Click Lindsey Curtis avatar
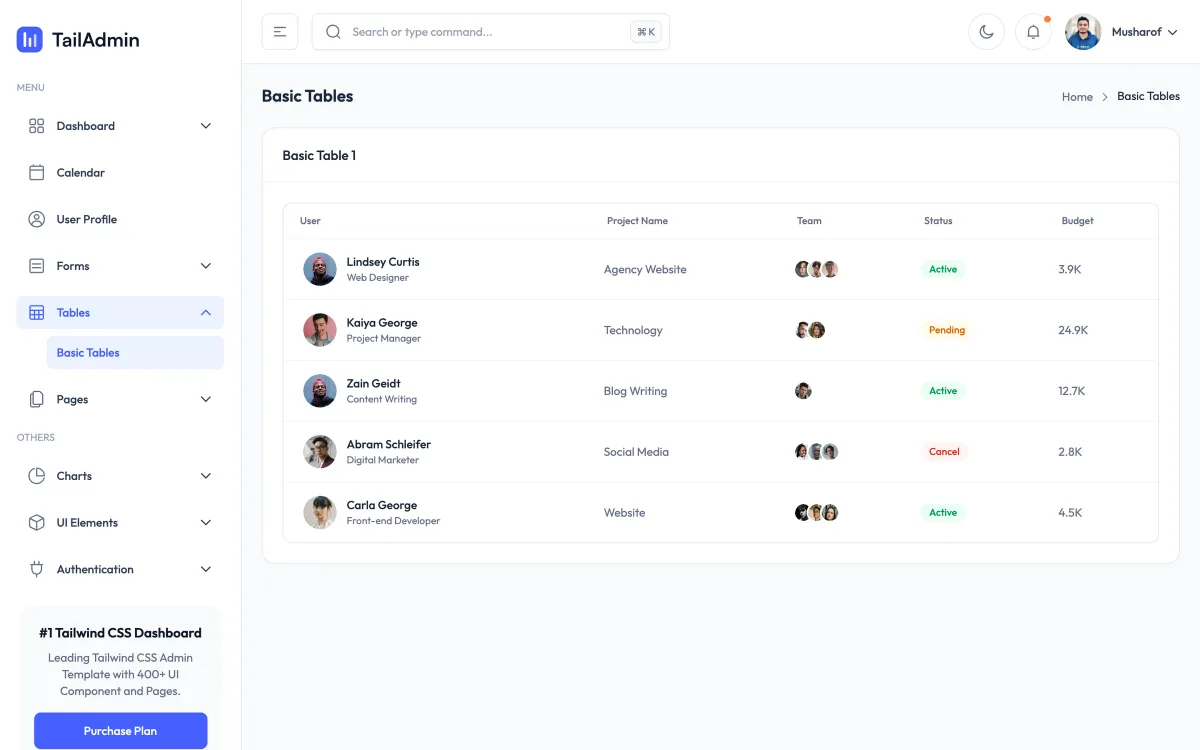The image size is (1200, 750). click(x=320, y=269)
